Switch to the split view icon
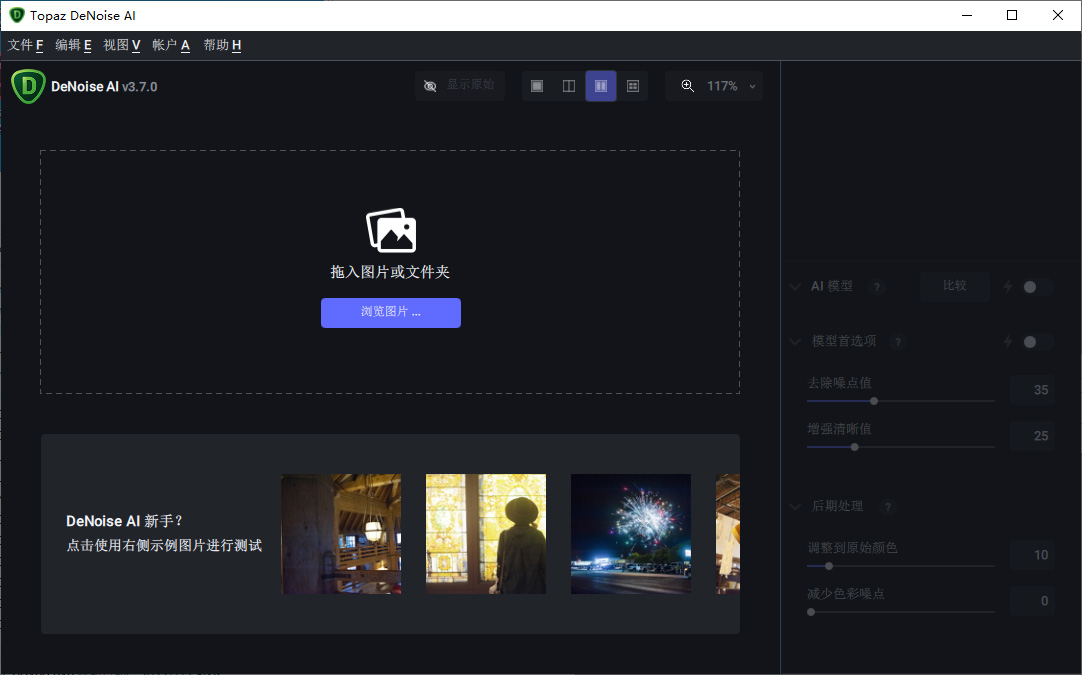The height and width of the screenshot is (675, 1082). 569,86
